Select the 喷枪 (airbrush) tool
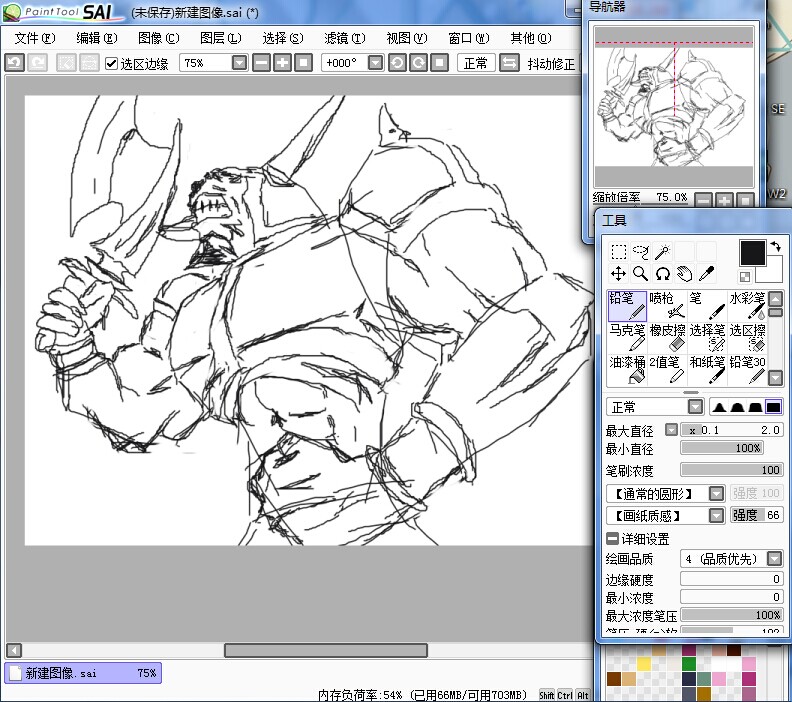The image size is (792, 702). click(x=667, y=306)
